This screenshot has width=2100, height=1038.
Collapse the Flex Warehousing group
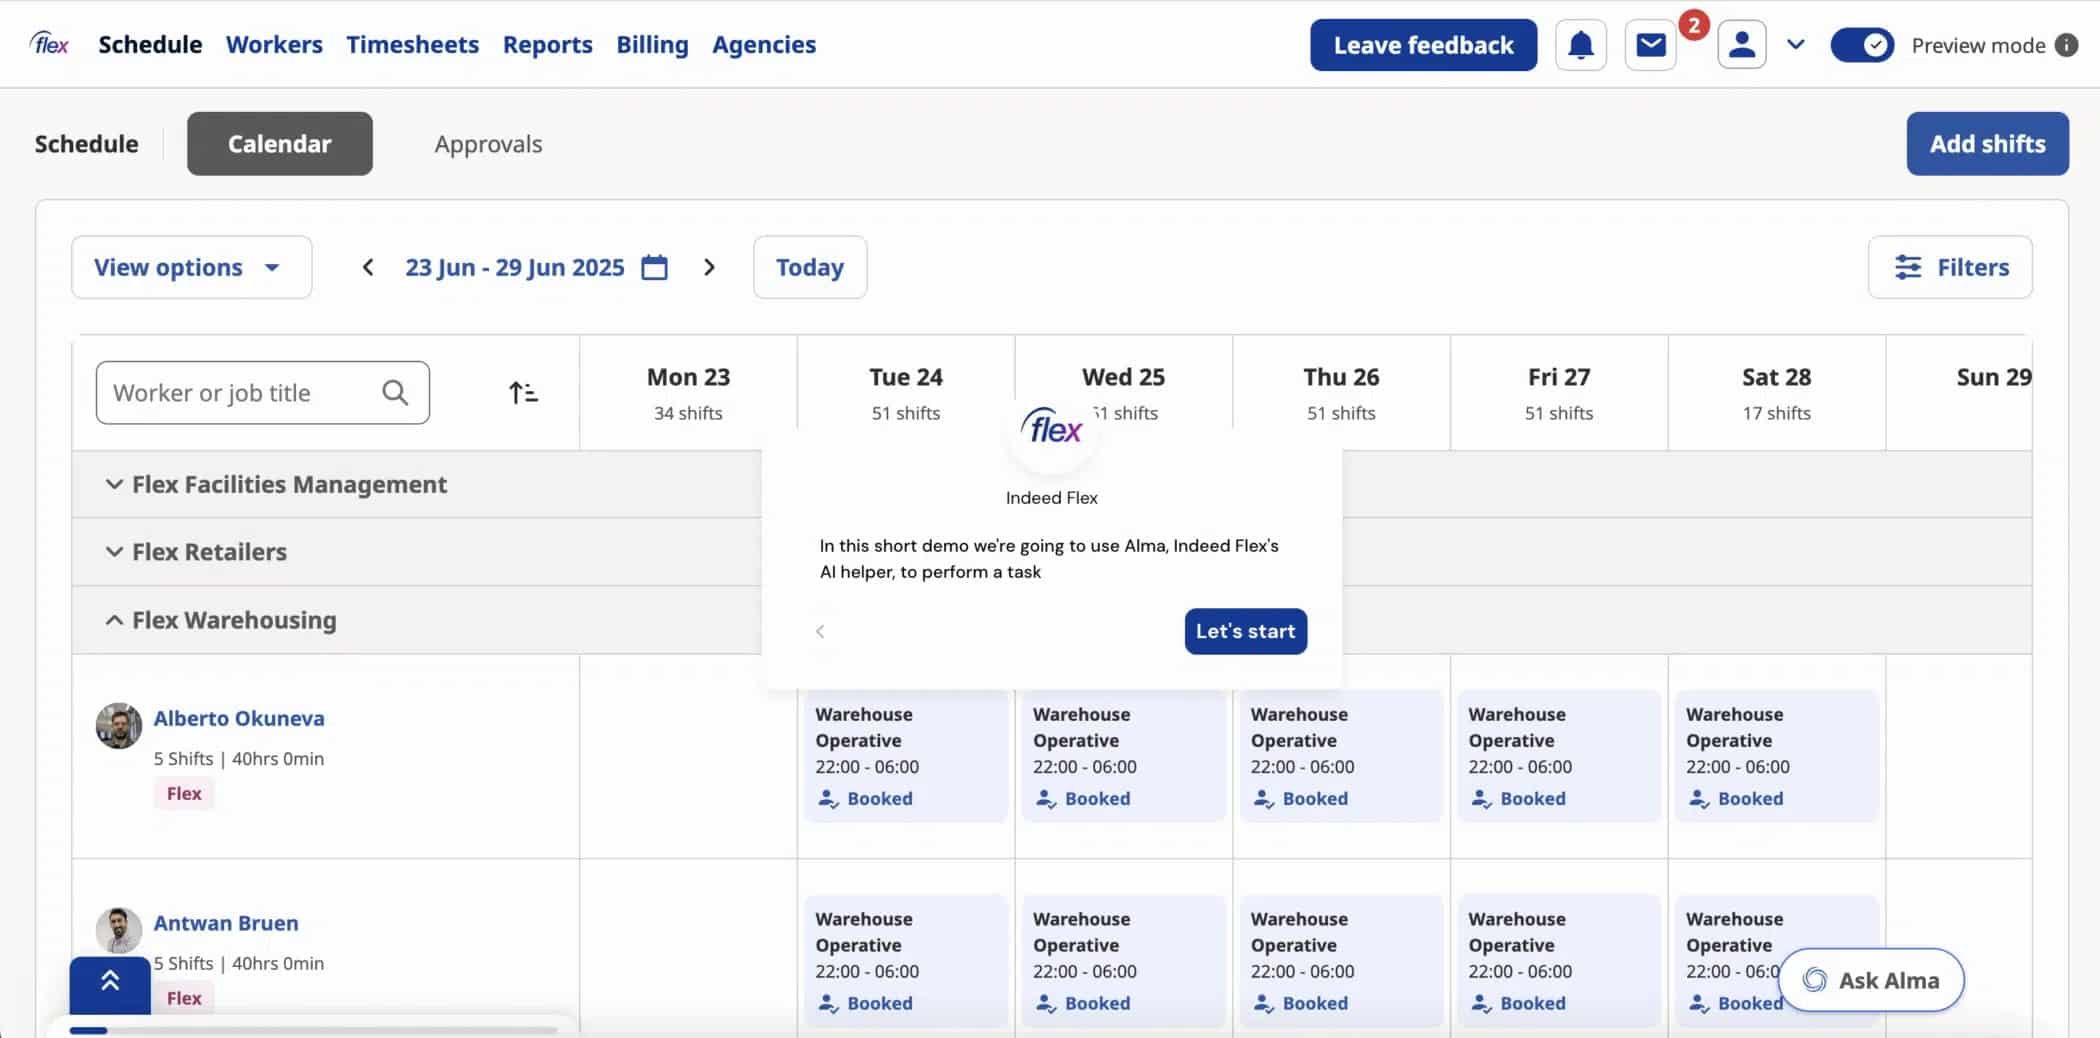point(115,620)
